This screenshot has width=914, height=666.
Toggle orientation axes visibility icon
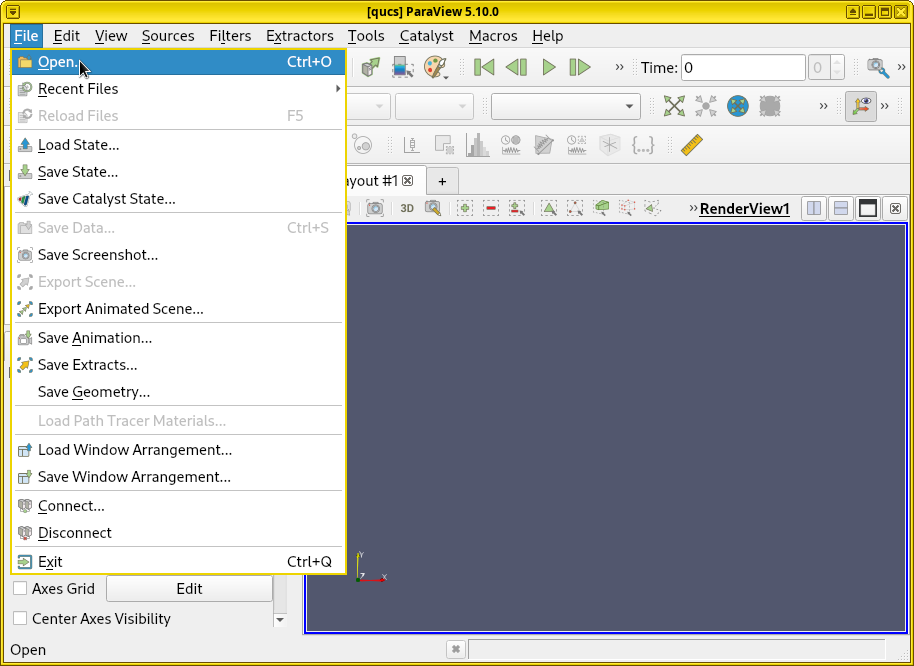860,106
